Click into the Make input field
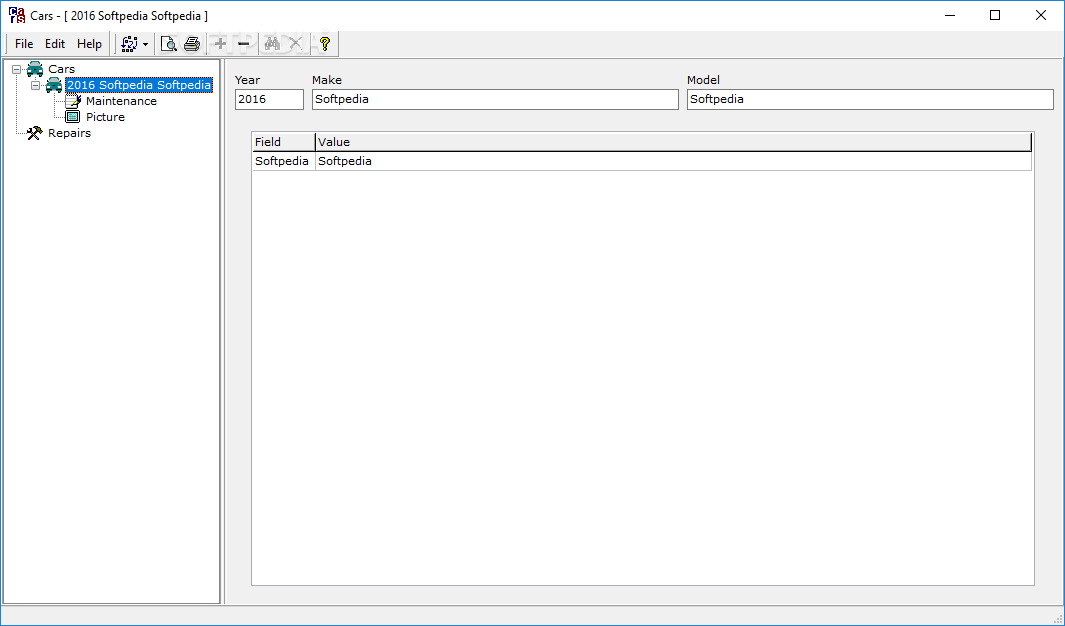This screenshot has height=626, width=1065. click(495, 99)
